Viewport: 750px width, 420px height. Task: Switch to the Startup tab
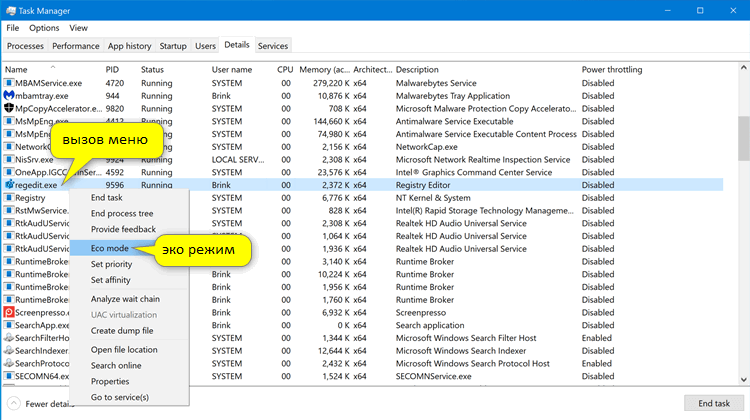pos(173,46)
